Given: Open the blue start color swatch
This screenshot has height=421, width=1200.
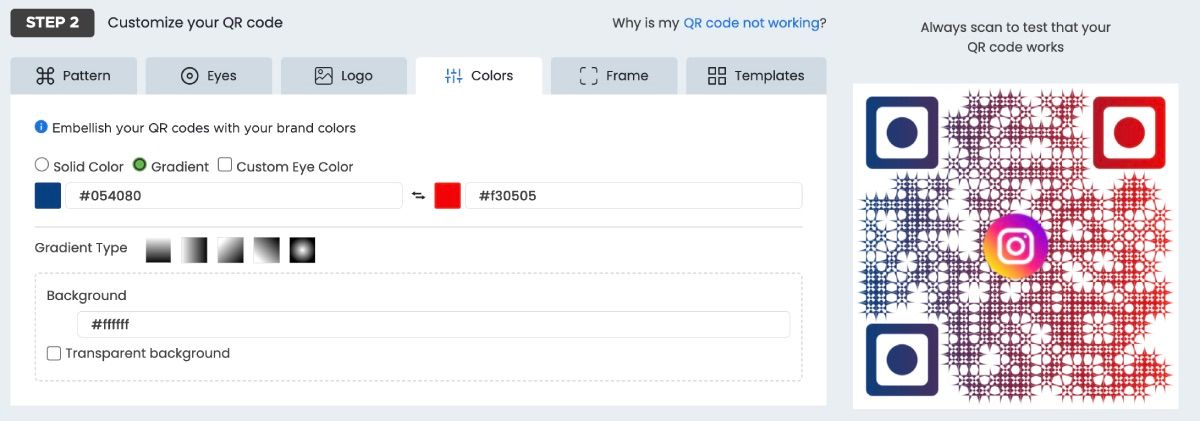Looking at the screenshot, I should [x=48, y=196].
